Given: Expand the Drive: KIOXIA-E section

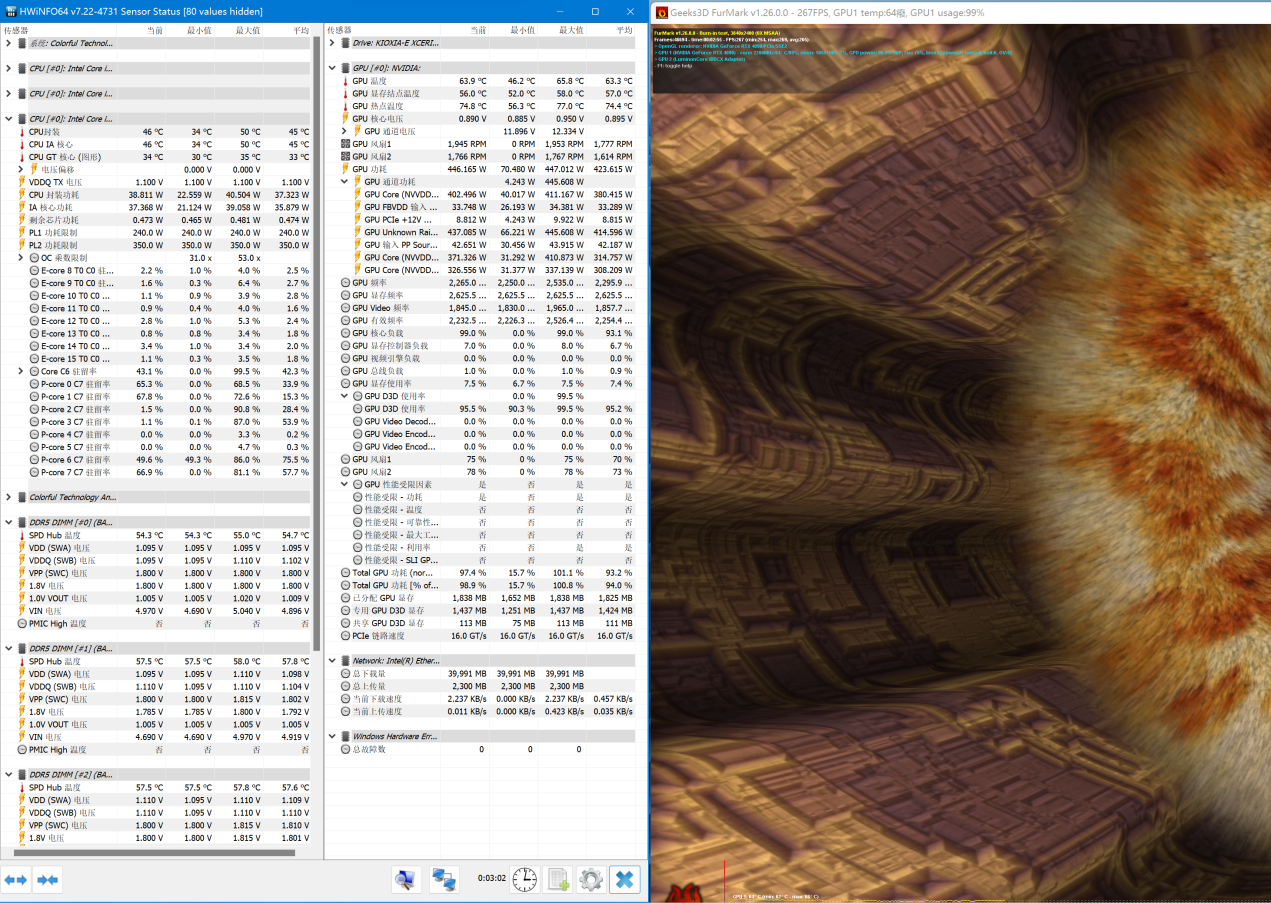Looking at the screenshot, I should tap(333, 43).
